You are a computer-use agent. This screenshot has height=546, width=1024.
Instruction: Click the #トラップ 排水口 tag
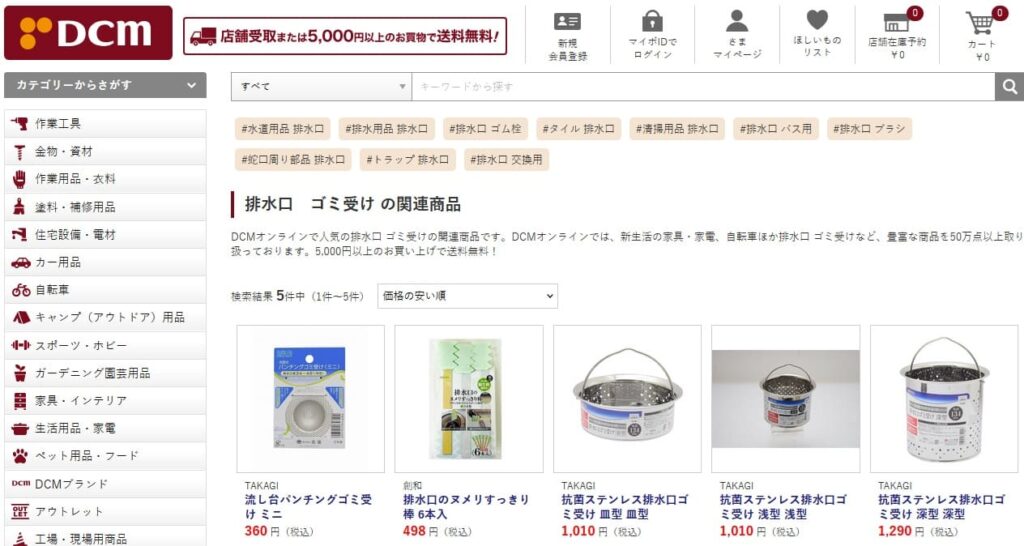tap(408, 159)
